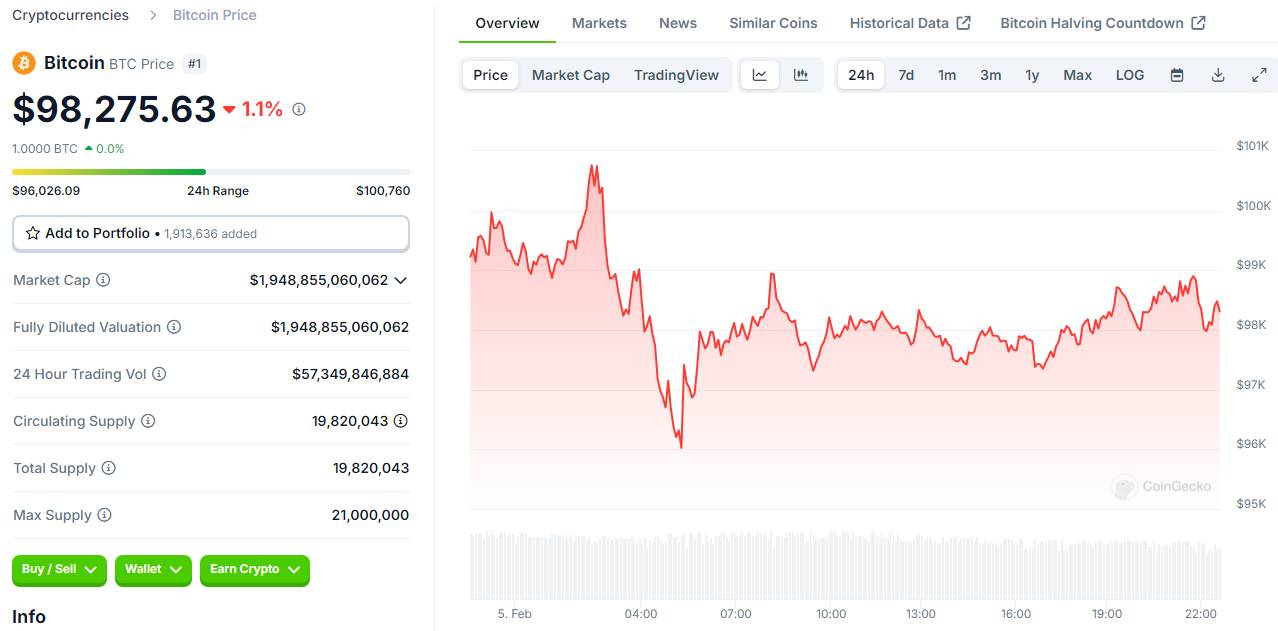The width and height of the screenshot is (1278, 631).
Task: Toggle LOG scale on chart
Action: [1130, 75]
